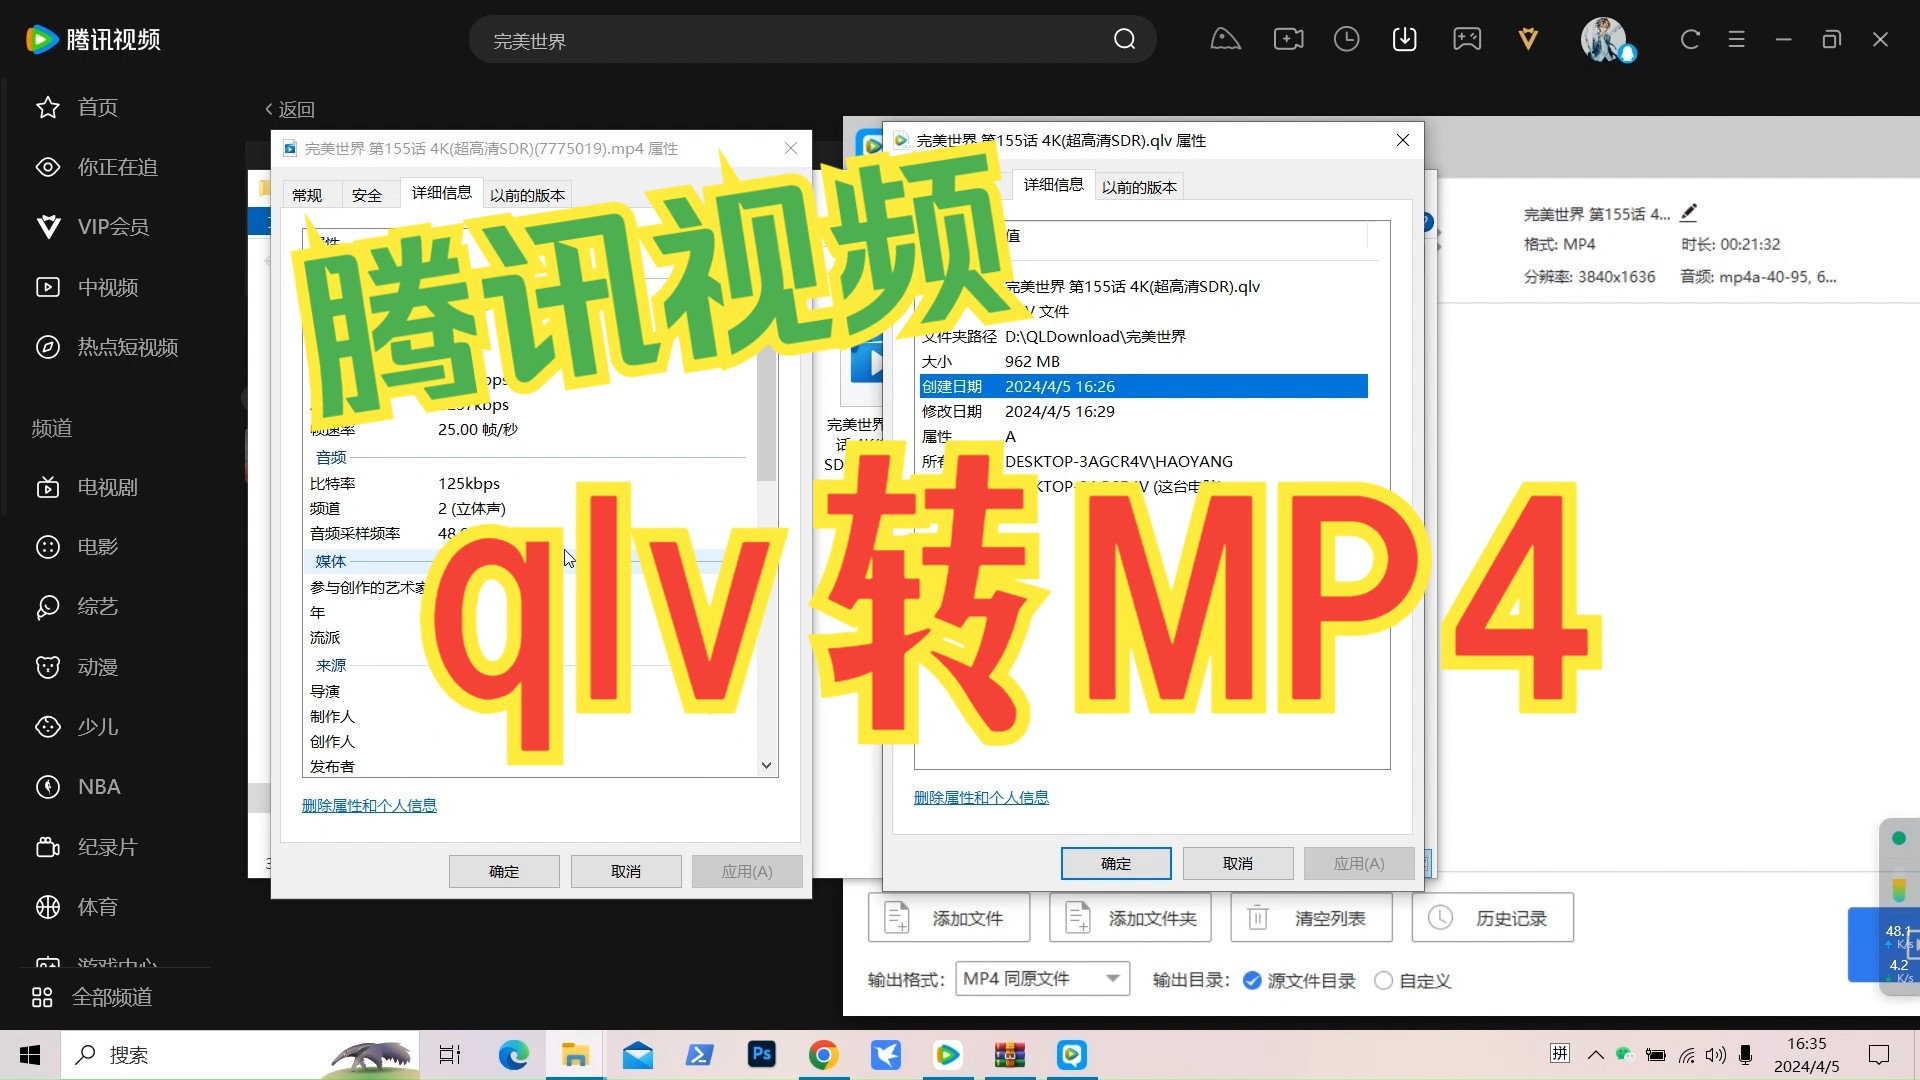Open the NBA channel from the sidebar
This screenshot has width=1920, height=1080.
tap(99, 787)
